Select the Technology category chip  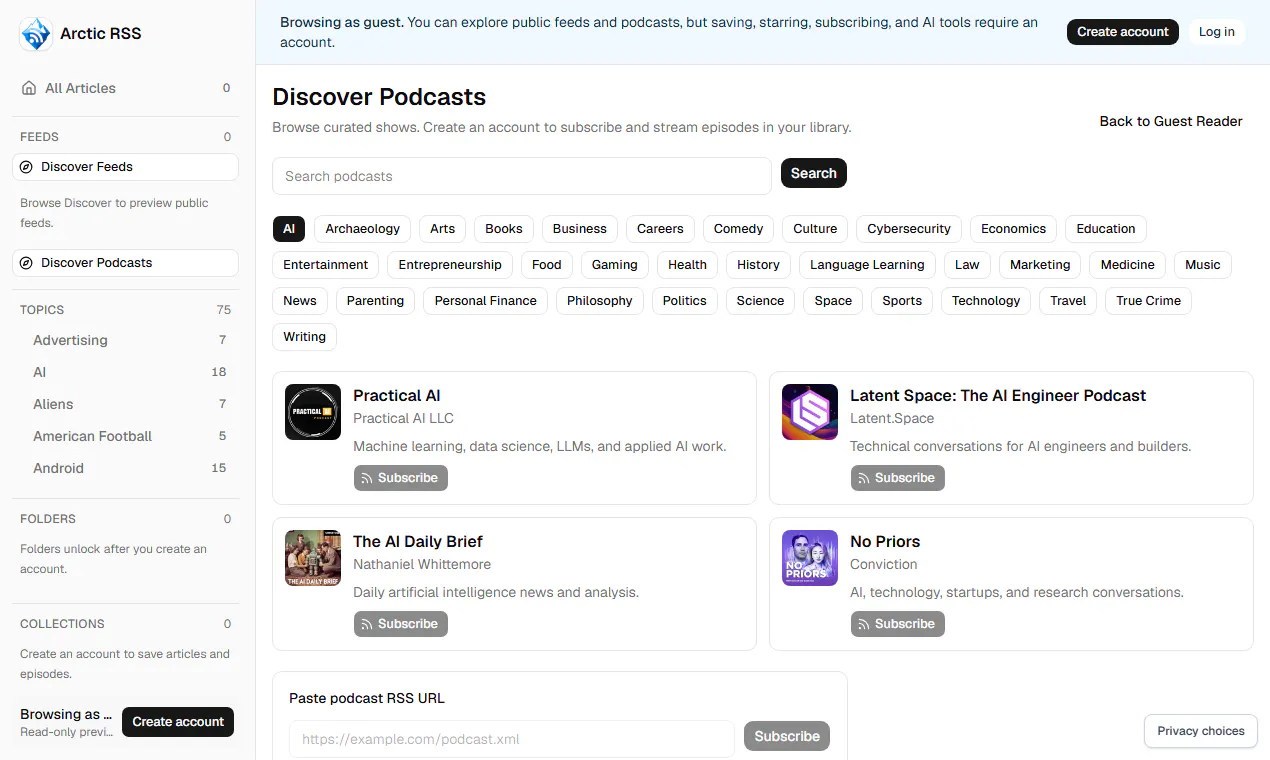point(986,301)
